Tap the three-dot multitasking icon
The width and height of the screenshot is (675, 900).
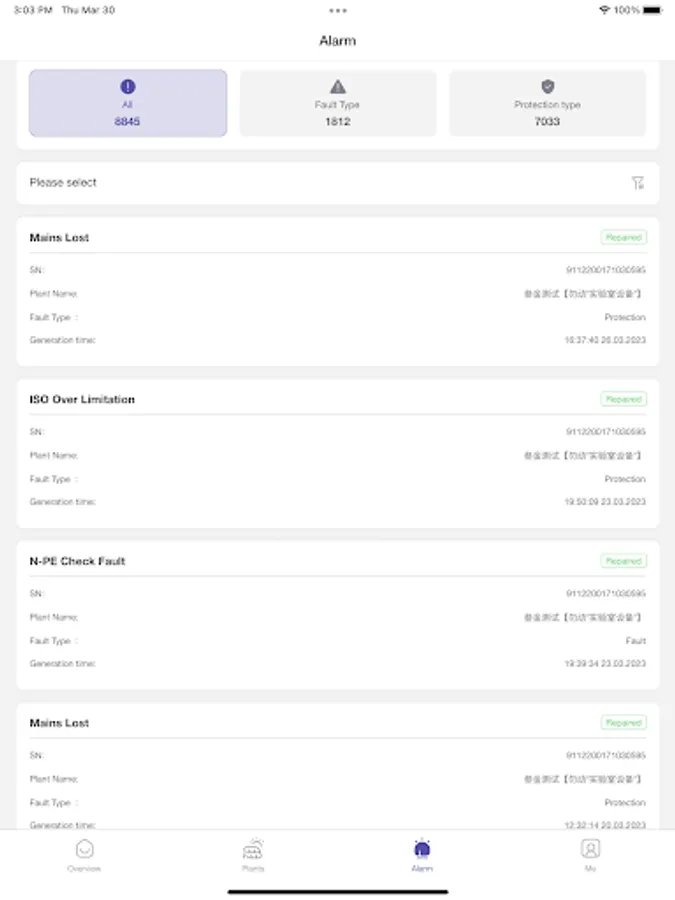[x=338, y=10]
